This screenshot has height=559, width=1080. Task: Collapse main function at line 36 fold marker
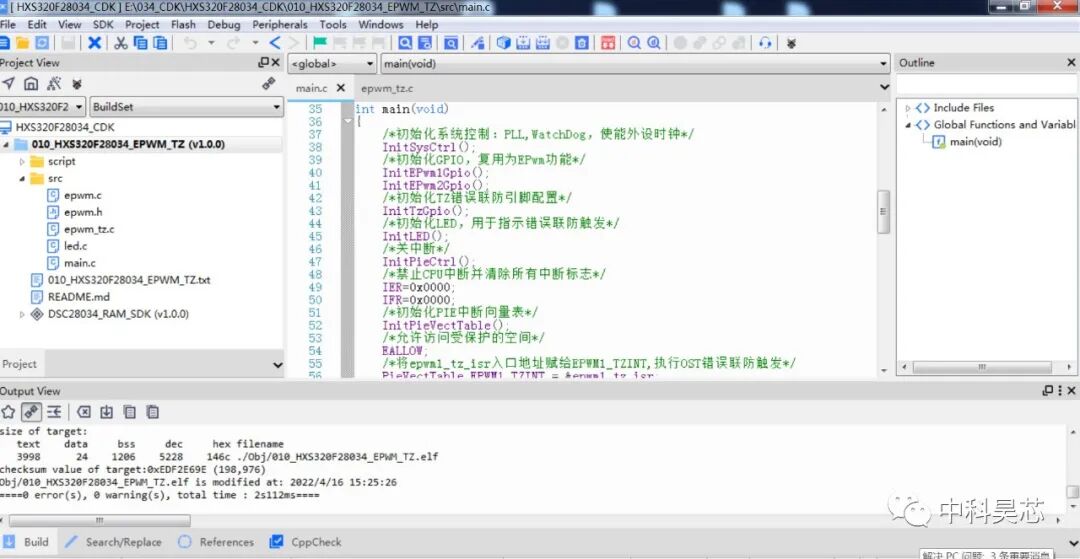point(348,121)
